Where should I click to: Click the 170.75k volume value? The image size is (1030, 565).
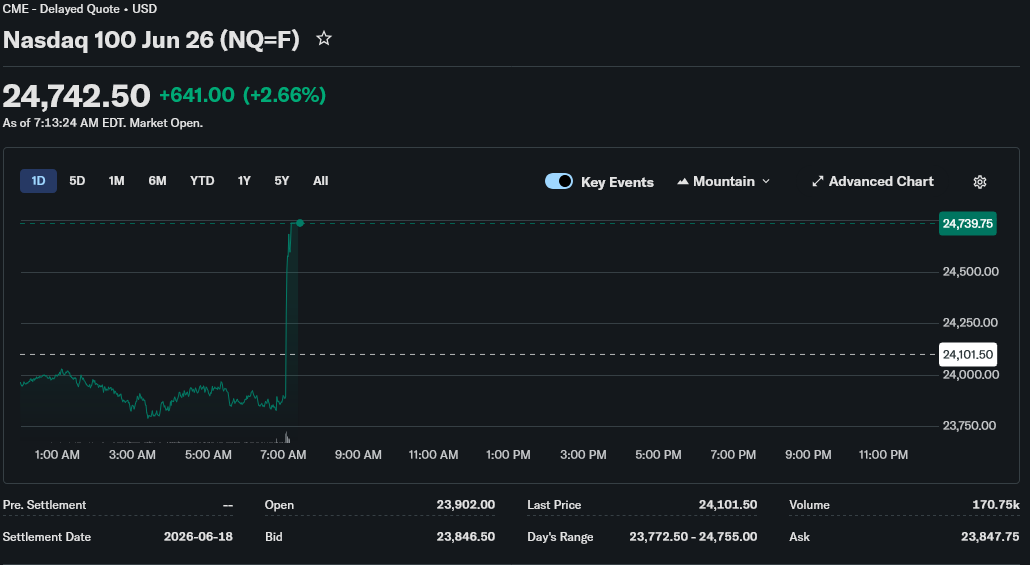pyautogui.click(x=996, y=505)
